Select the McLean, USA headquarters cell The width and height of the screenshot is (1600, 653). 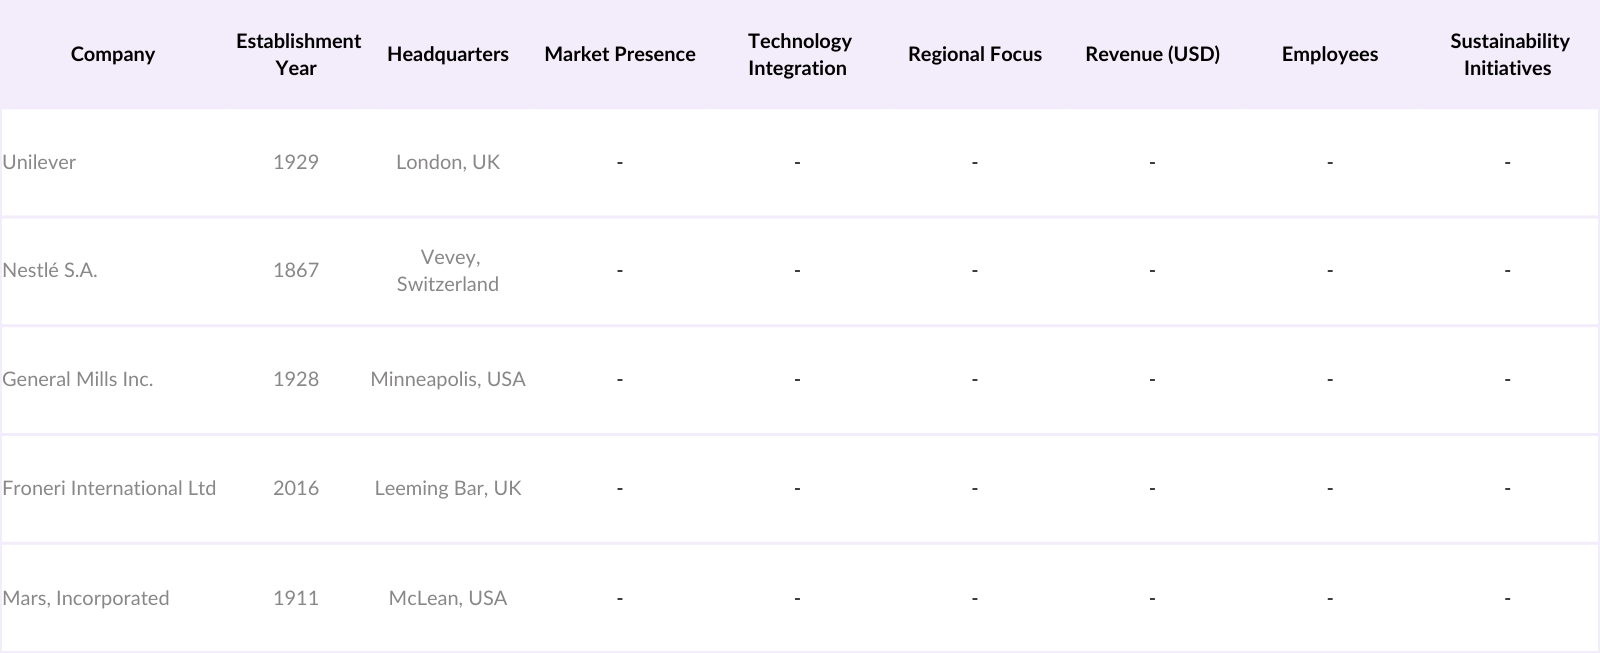[x=447, y=598]
